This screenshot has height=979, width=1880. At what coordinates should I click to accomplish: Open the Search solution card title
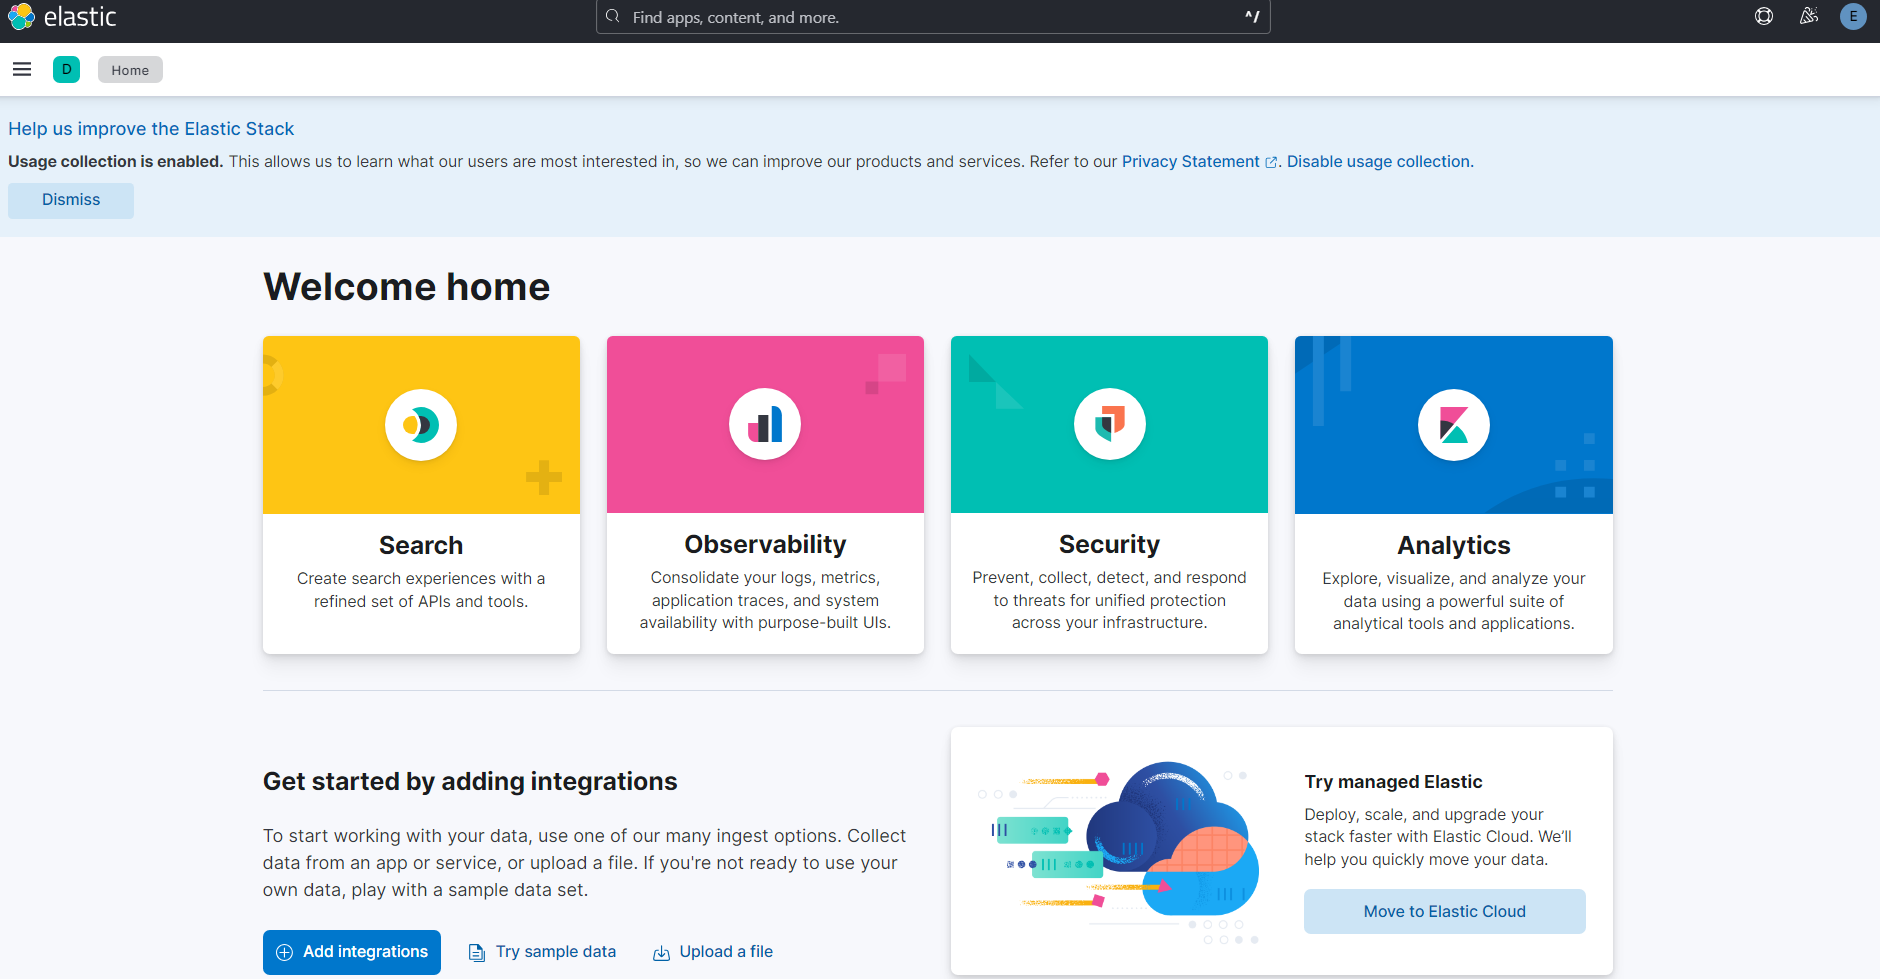(x=421, y=545)
